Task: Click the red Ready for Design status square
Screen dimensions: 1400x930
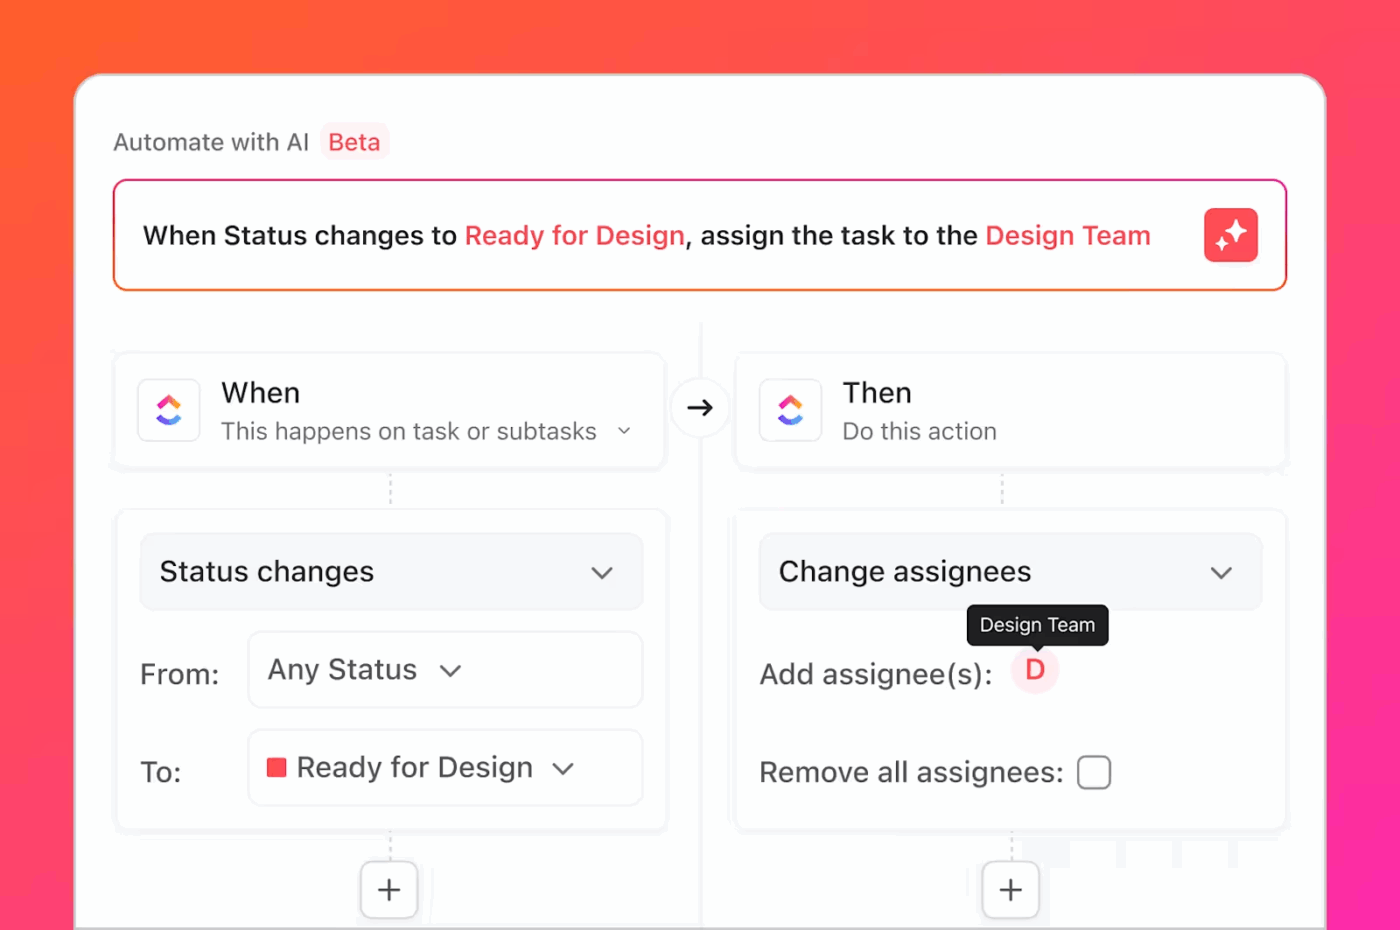Action: click(276, 767)
